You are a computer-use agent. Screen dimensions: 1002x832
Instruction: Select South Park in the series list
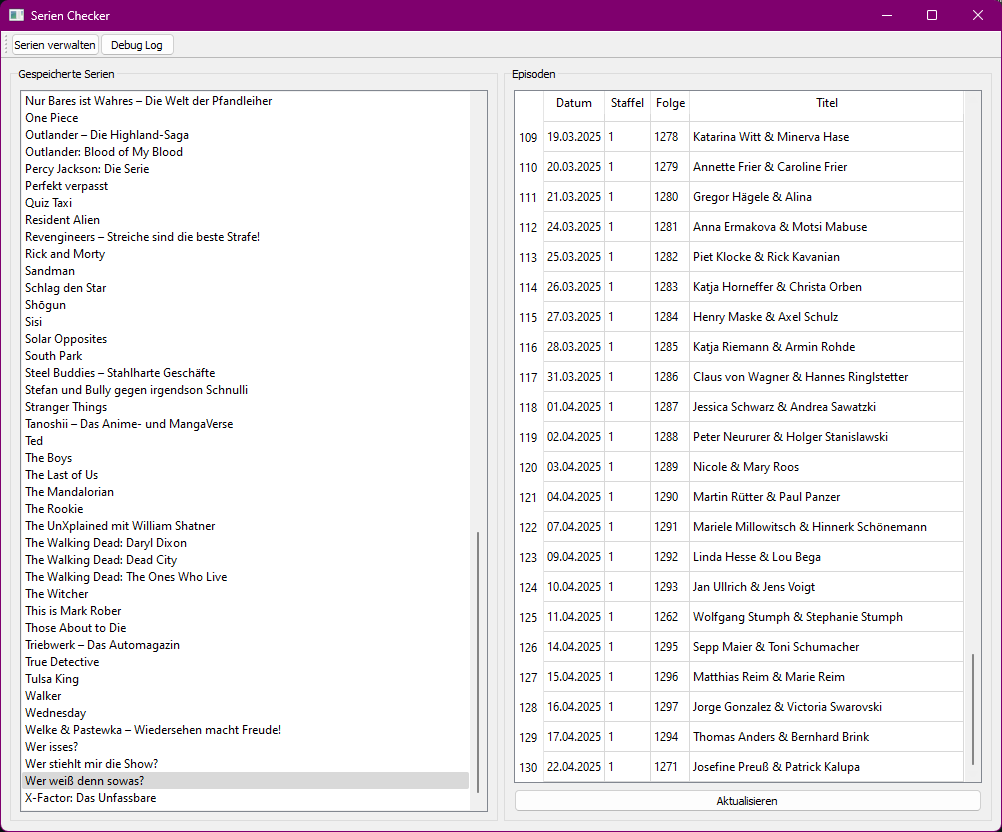54,356
